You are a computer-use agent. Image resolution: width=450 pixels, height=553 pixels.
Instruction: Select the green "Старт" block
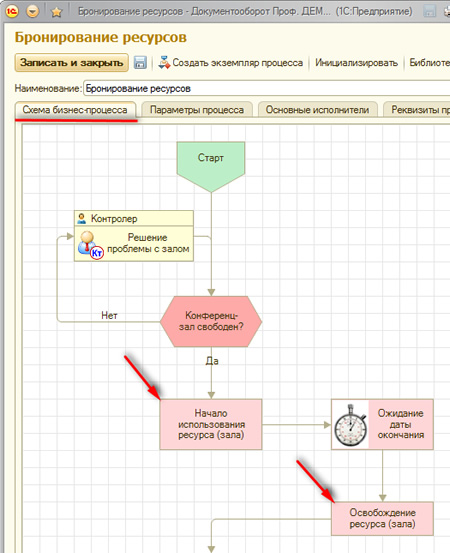point(211,166)
